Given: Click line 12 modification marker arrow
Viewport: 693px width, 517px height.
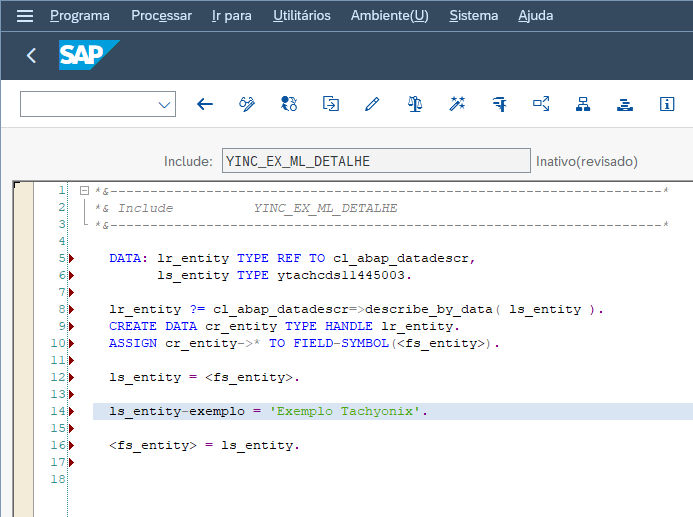Looking at the screenshot, I should [x=71, y=377].
